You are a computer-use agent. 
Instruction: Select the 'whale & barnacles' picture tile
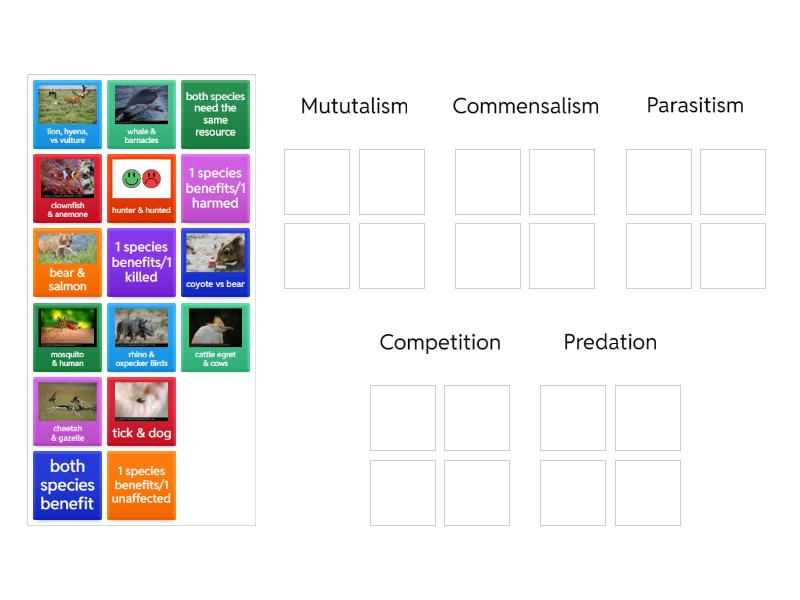[x=141, y=113]
